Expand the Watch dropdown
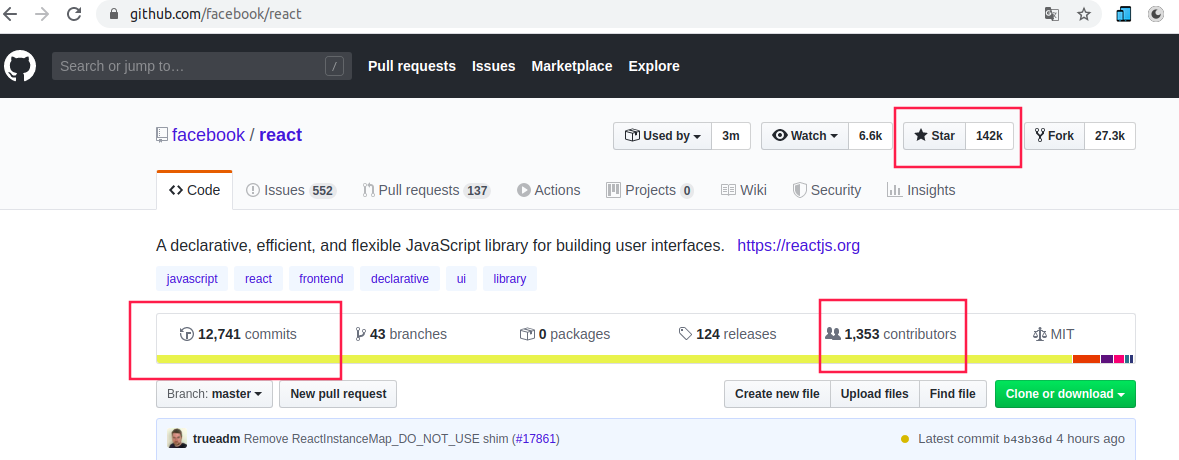The width and height of the screenshot is (1179, 460). click(x=805, y=136)
